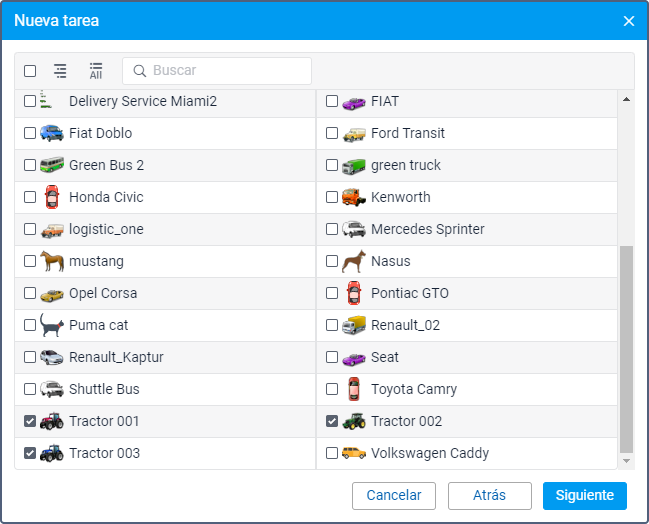Viewport: 649px width, 524px height.
Task: Deselect the Tractor 002 checkbox
Action: click(332, 421)
